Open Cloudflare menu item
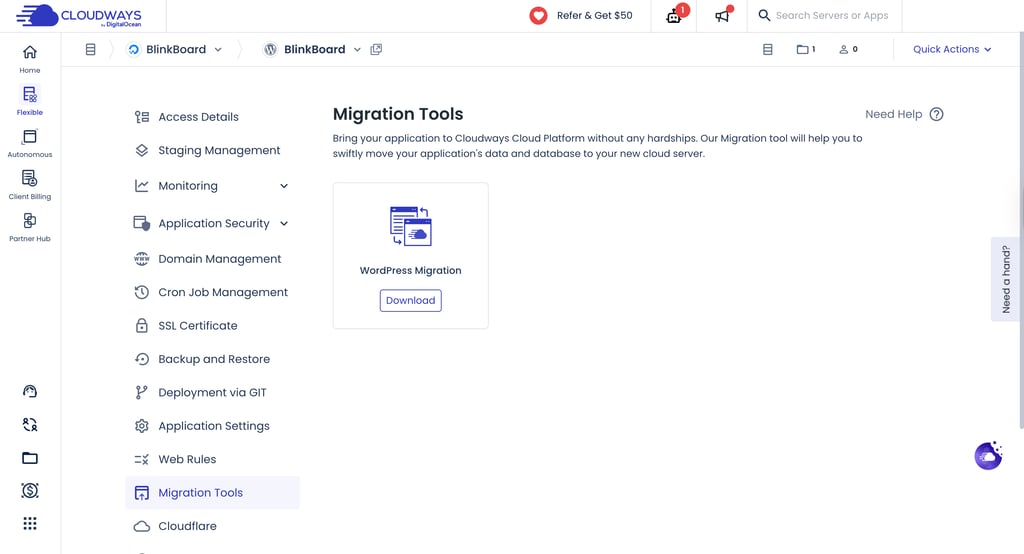This screenshot has width=1024, height=554. click(x=212, y=526)
